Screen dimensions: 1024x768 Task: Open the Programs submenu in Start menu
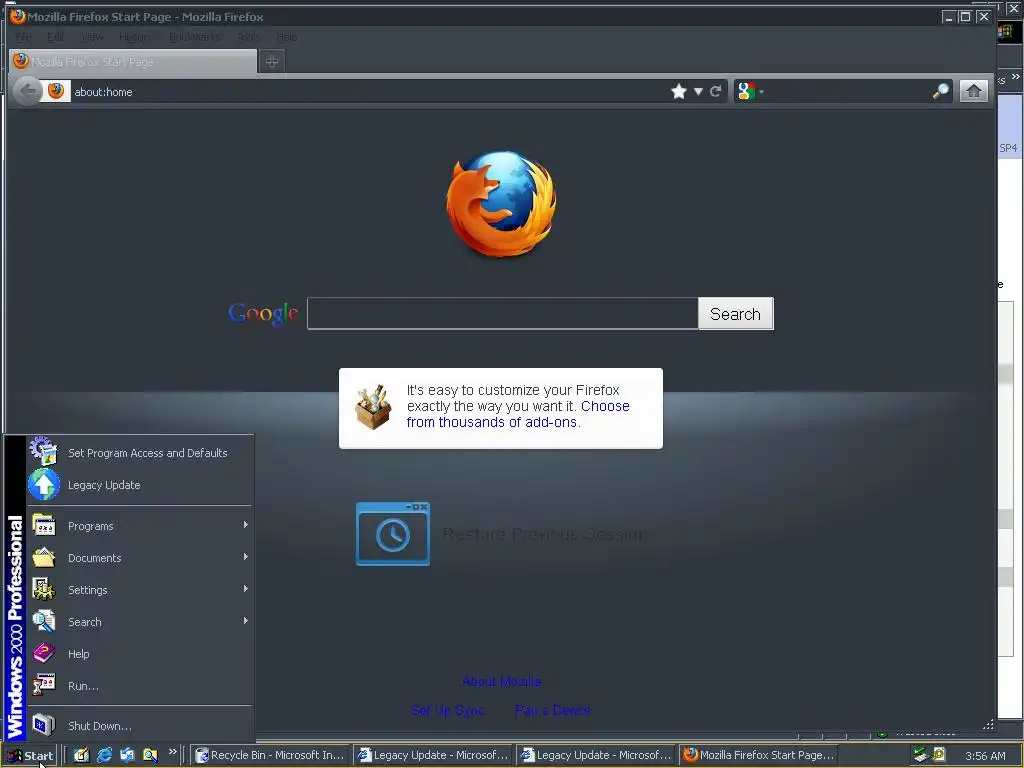(140, 526)
